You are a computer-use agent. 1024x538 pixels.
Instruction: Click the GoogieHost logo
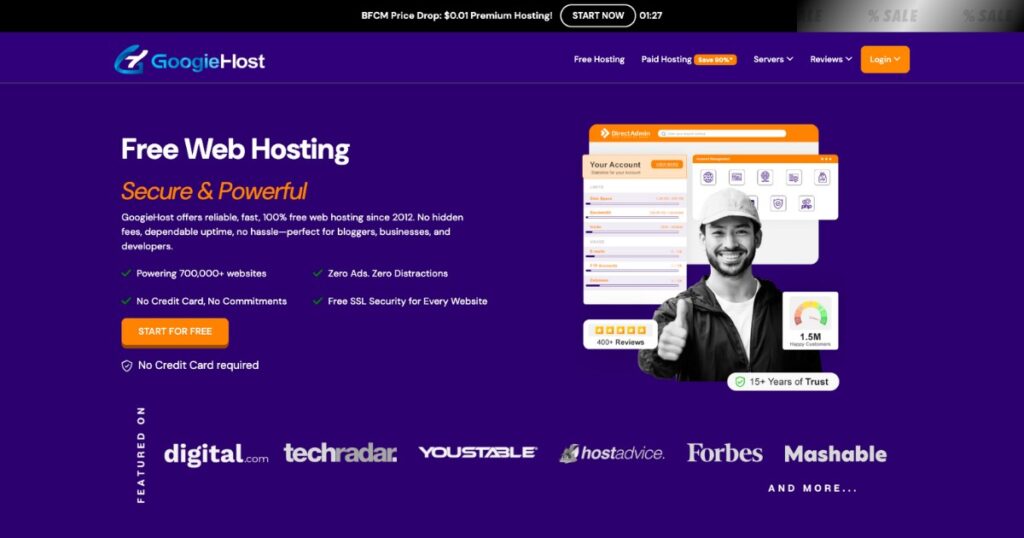(x=189, y=60)
